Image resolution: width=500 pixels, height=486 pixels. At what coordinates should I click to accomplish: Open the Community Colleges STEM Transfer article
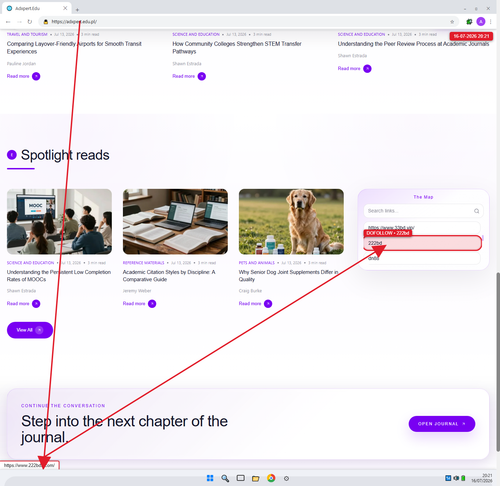pos(237,47)
